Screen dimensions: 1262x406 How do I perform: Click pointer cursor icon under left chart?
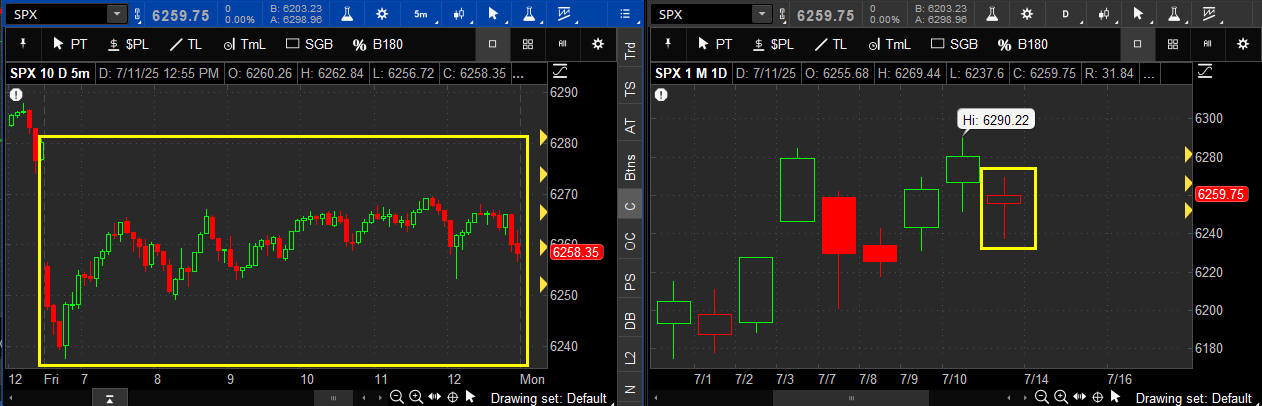(x=470, y=397)
